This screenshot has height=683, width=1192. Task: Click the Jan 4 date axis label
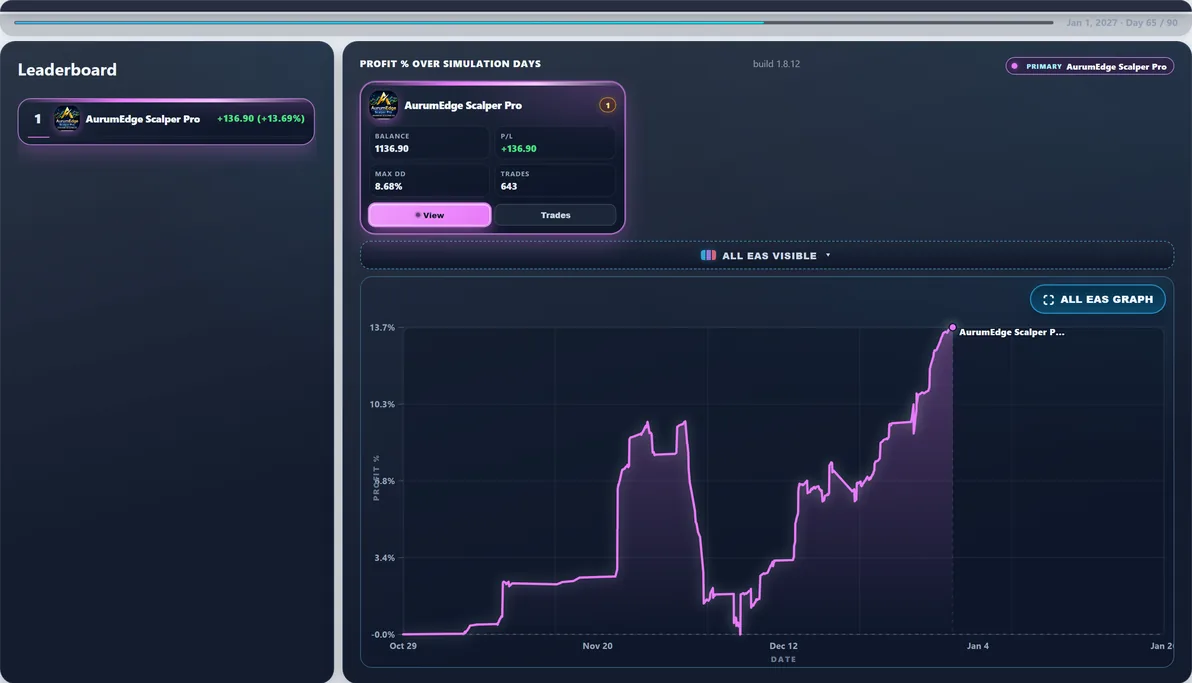[978, 646]
